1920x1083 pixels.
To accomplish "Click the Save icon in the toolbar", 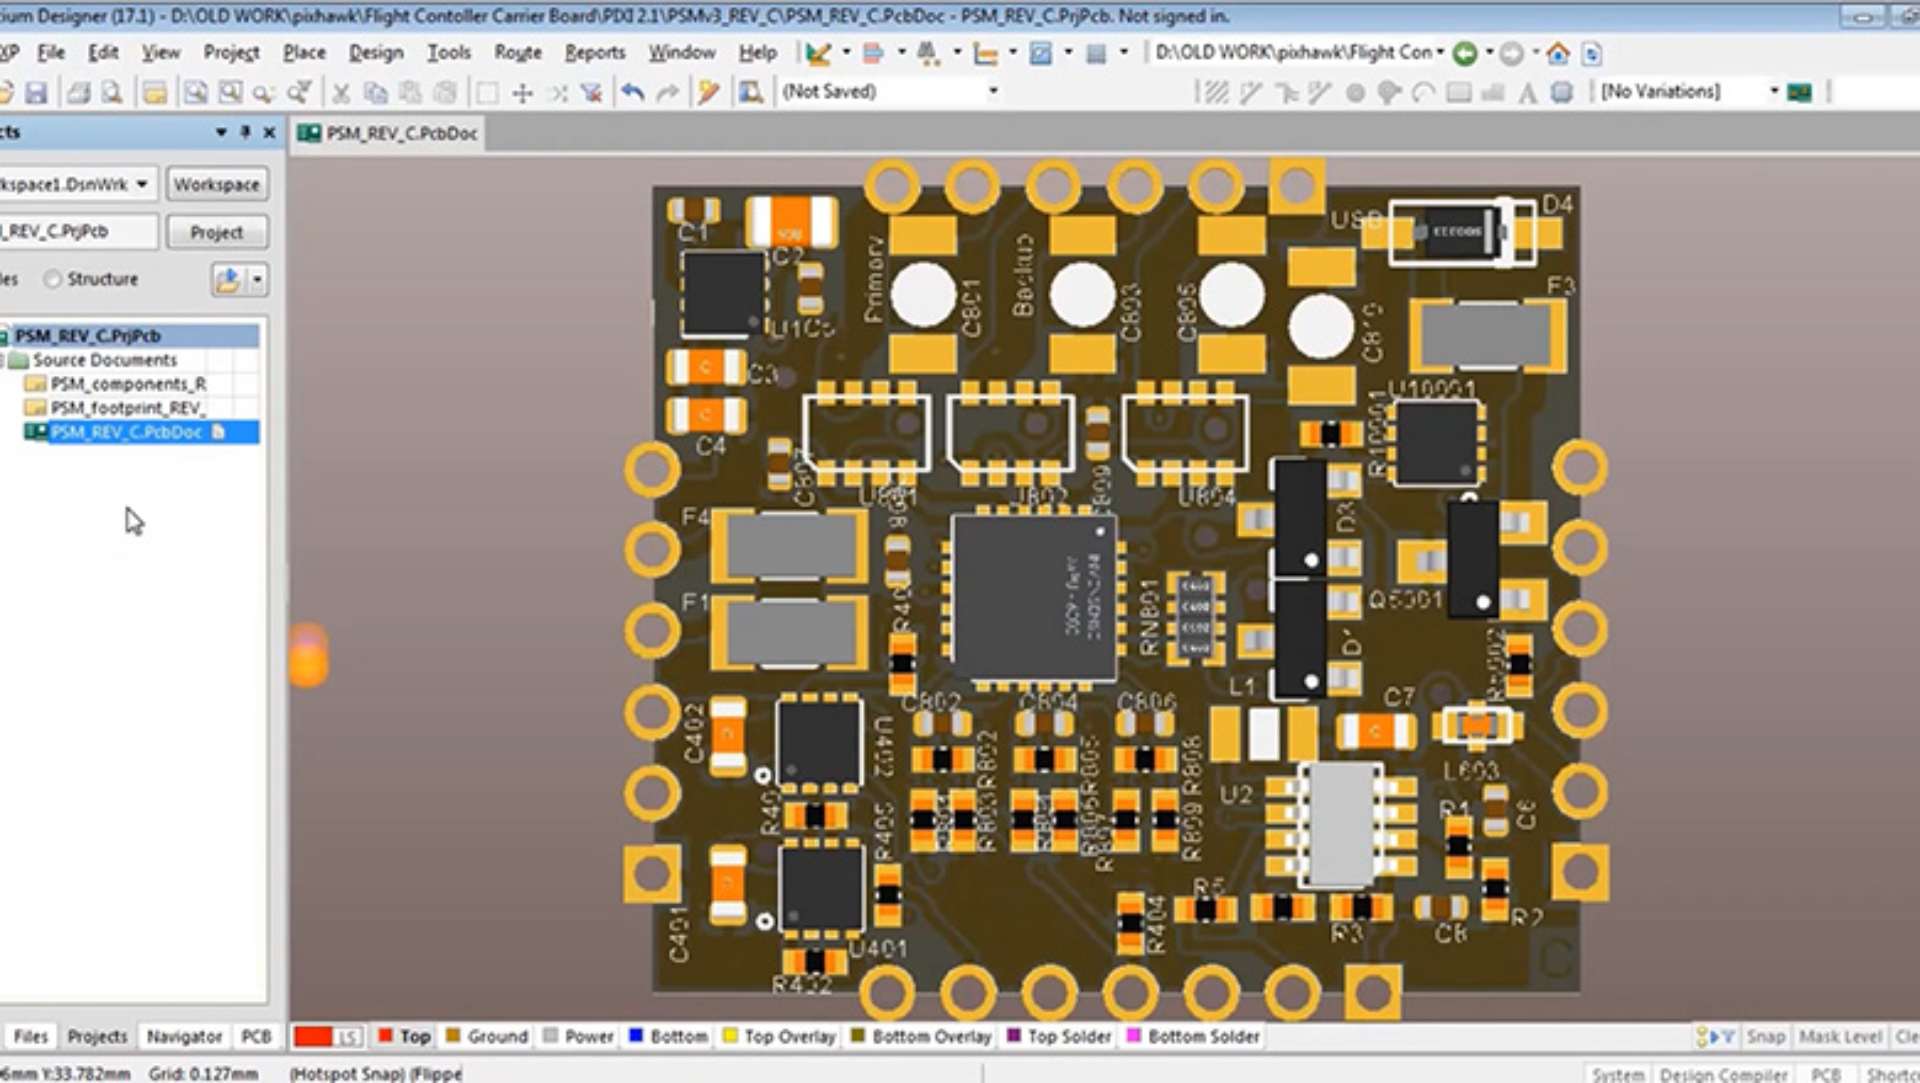I will click(x=37, y=91).
